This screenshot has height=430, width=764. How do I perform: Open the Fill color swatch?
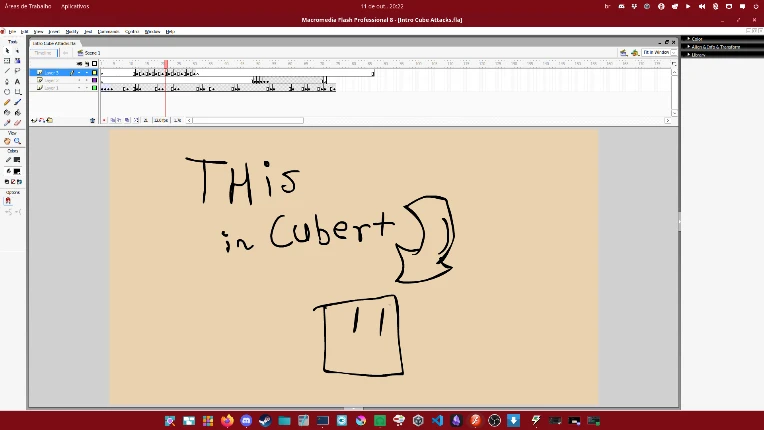click(x=17, y=171)
